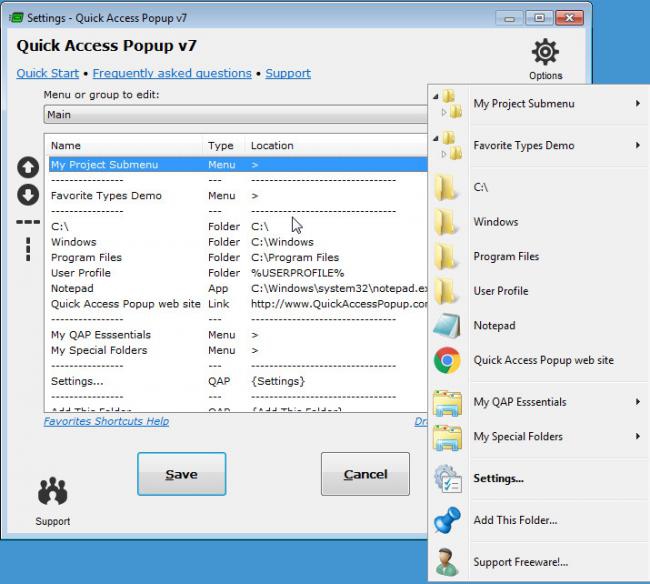This screenshot has width=650, height=584.
Task: Select the Favorite Types Demo list row
Action: (238, 196)
